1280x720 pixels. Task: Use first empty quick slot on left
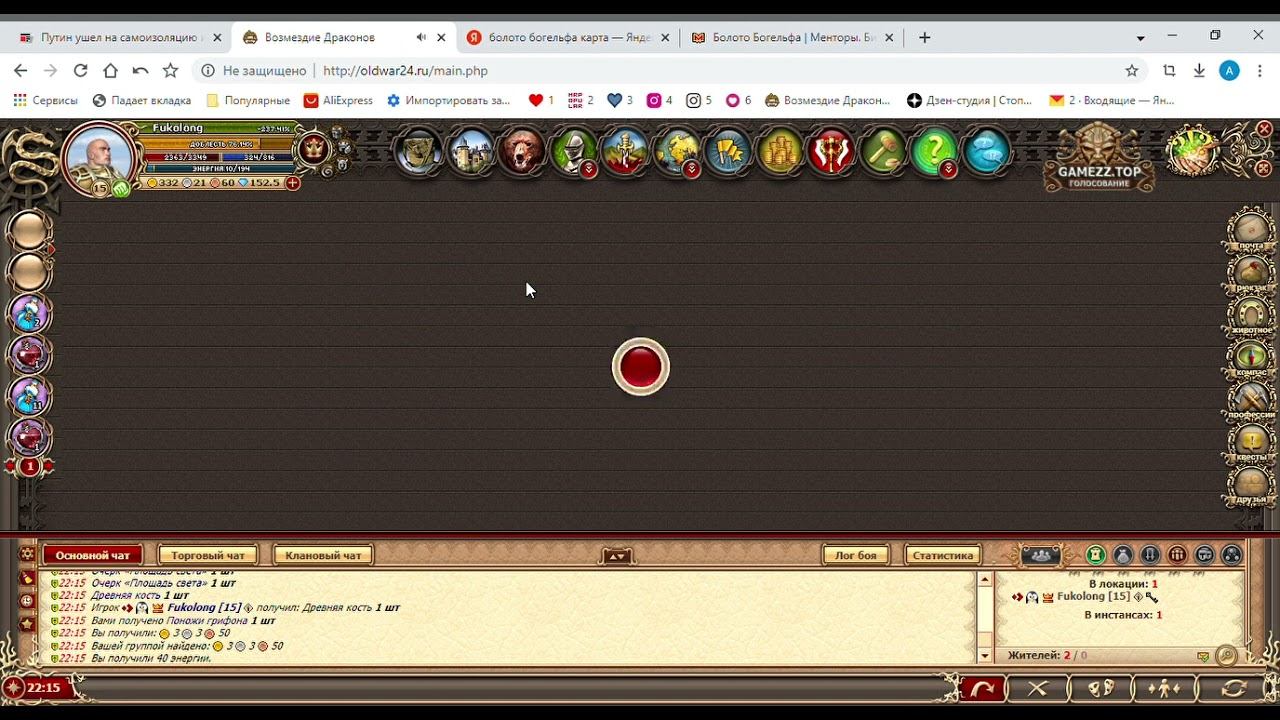29,230
